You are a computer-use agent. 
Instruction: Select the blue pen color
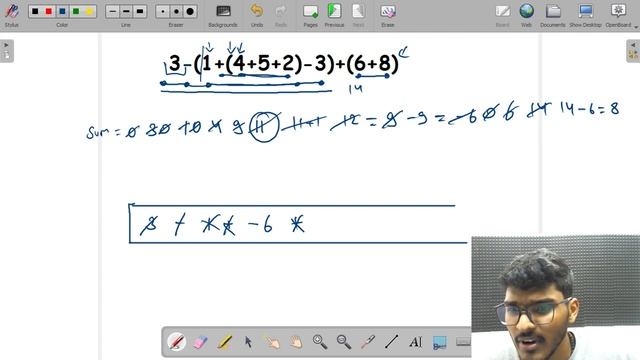pyautogui.click(x=62, y=11)
